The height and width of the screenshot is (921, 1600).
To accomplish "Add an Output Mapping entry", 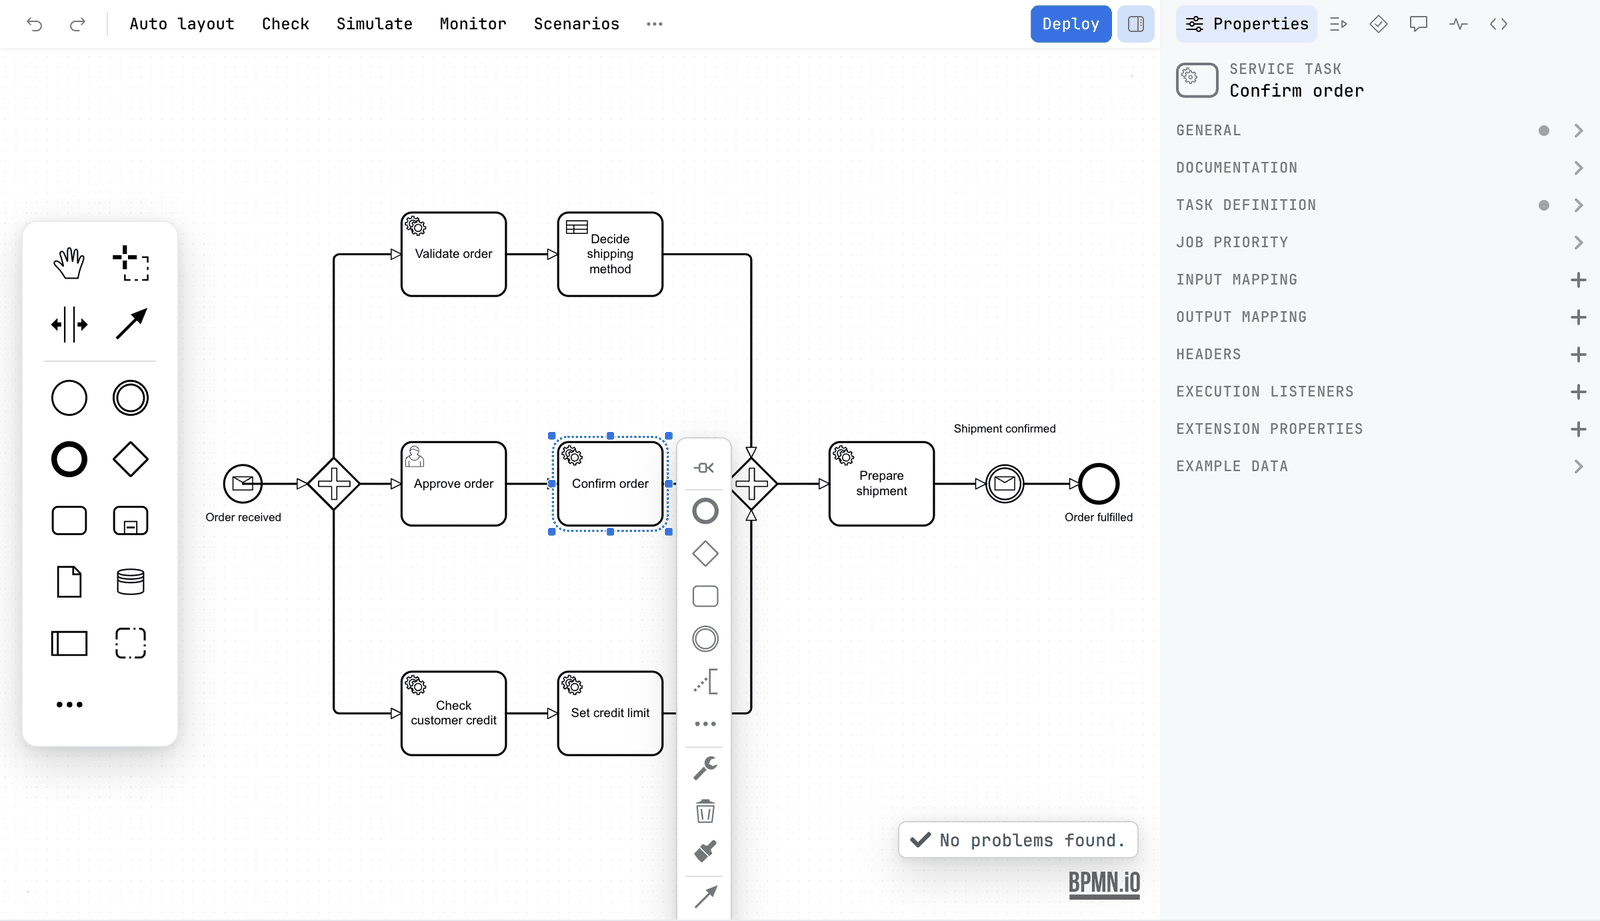I will tap(1578, 317).
